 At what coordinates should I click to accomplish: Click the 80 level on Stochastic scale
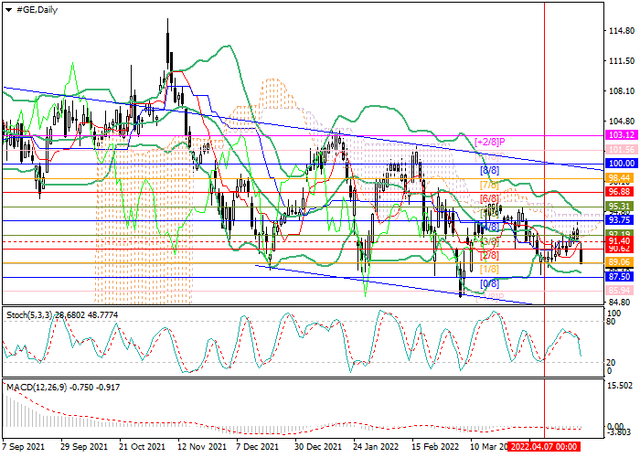click(611, 322)
